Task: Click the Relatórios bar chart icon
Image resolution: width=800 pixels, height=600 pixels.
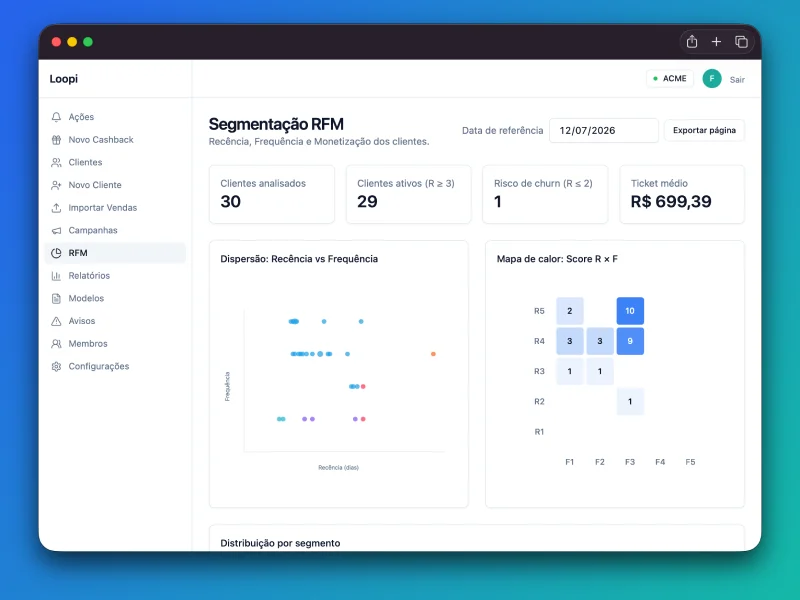Action: coord(56,276)
